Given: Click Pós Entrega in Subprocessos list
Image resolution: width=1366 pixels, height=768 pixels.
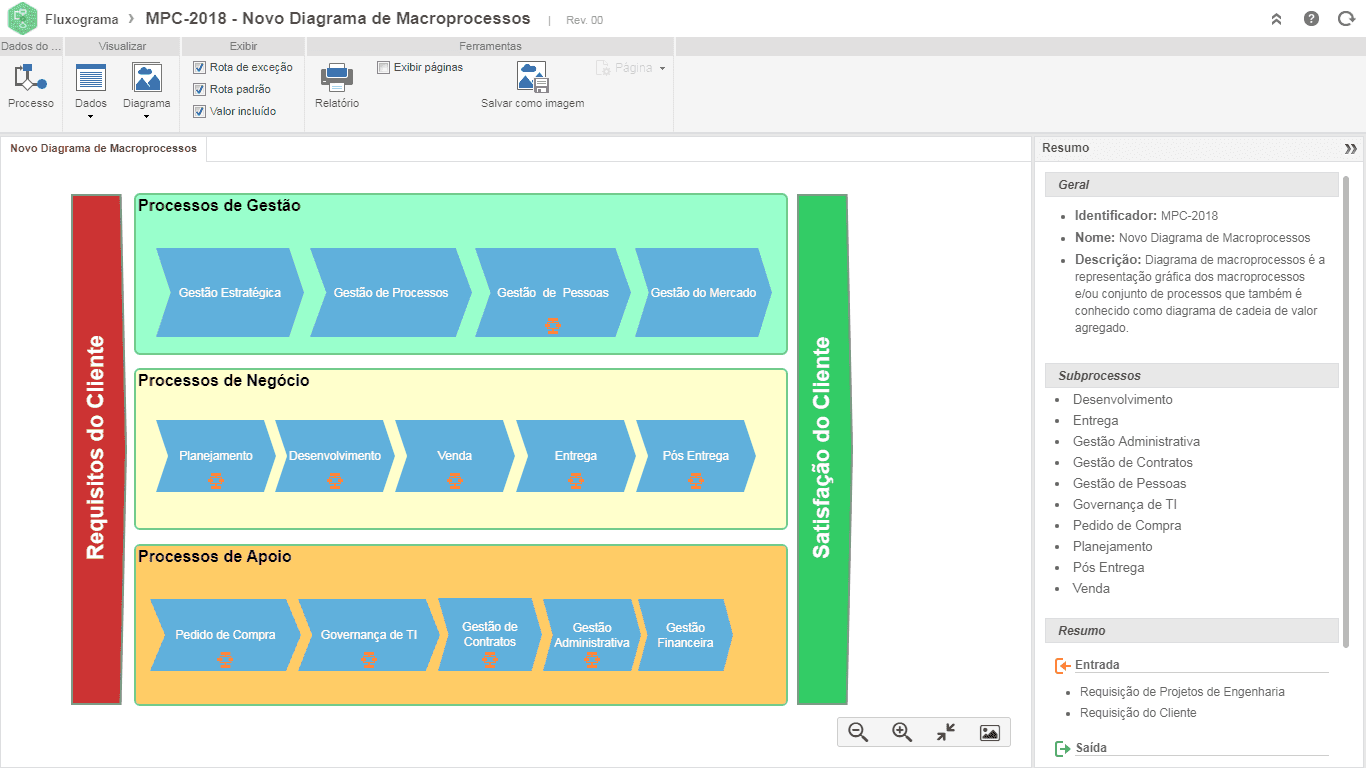Looking at the screenshot, I should (1109, 568).
